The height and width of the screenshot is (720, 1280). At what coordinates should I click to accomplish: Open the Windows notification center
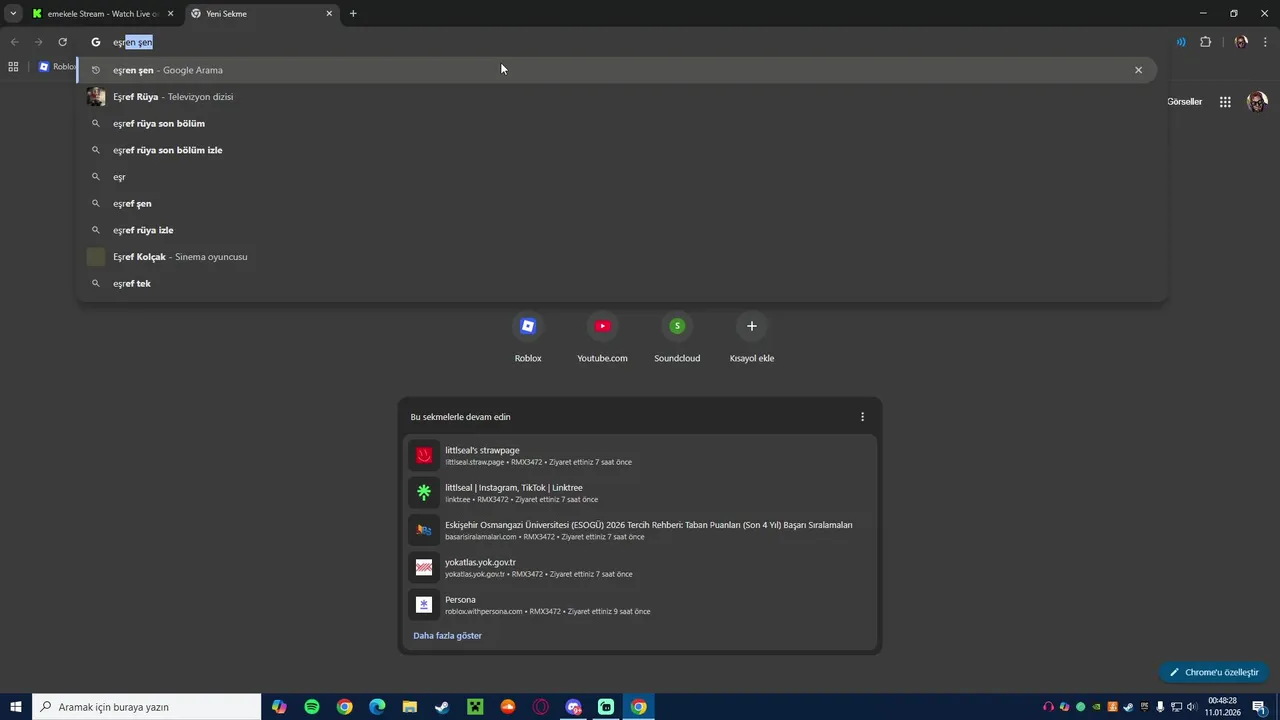tap(1260, 707)
